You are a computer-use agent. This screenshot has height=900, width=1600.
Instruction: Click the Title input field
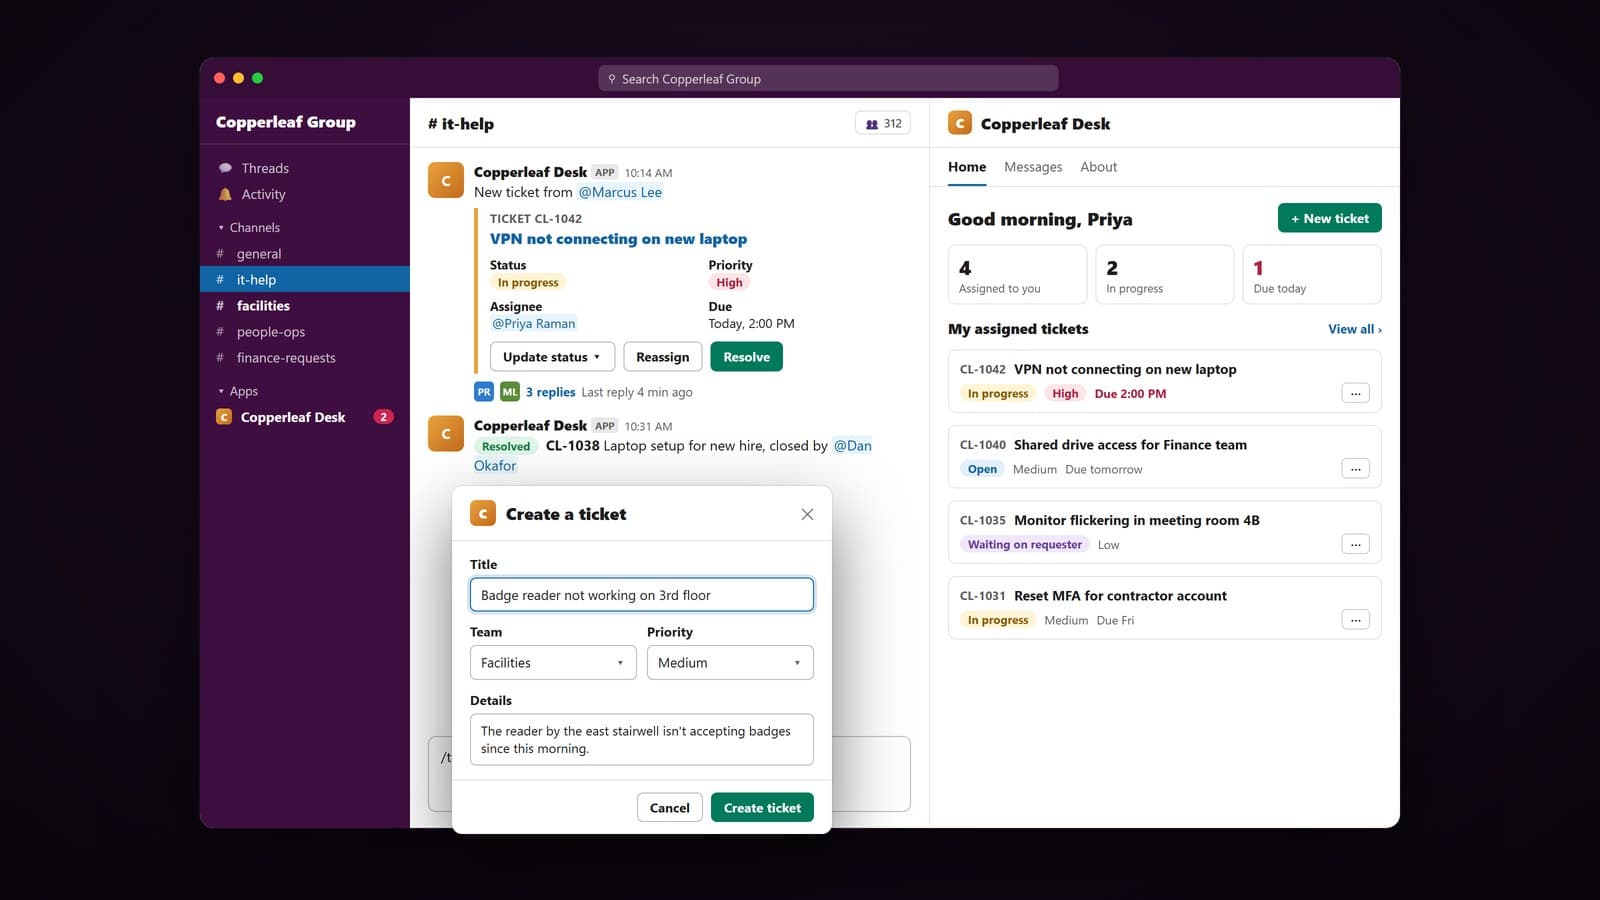click(642, 595)
